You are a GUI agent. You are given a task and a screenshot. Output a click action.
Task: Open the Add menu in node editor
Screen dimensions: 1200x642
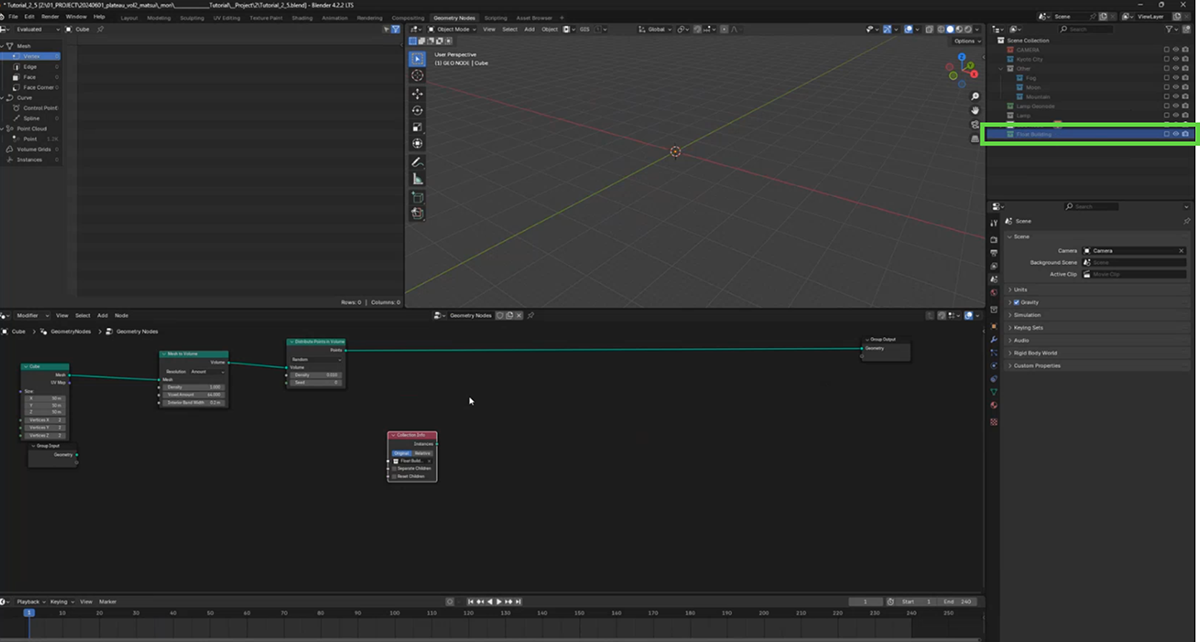(102, 315)
